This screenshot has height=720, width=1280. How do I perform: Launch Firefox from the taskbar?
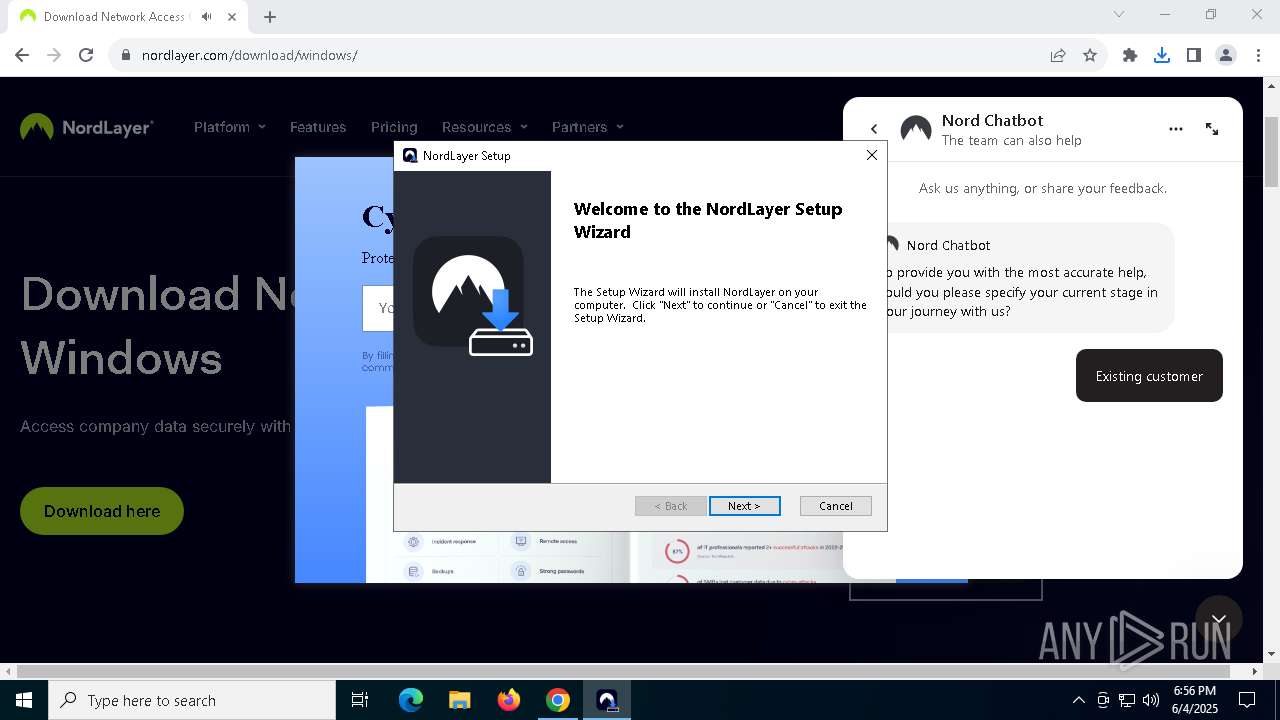click(x=509, y=700)
